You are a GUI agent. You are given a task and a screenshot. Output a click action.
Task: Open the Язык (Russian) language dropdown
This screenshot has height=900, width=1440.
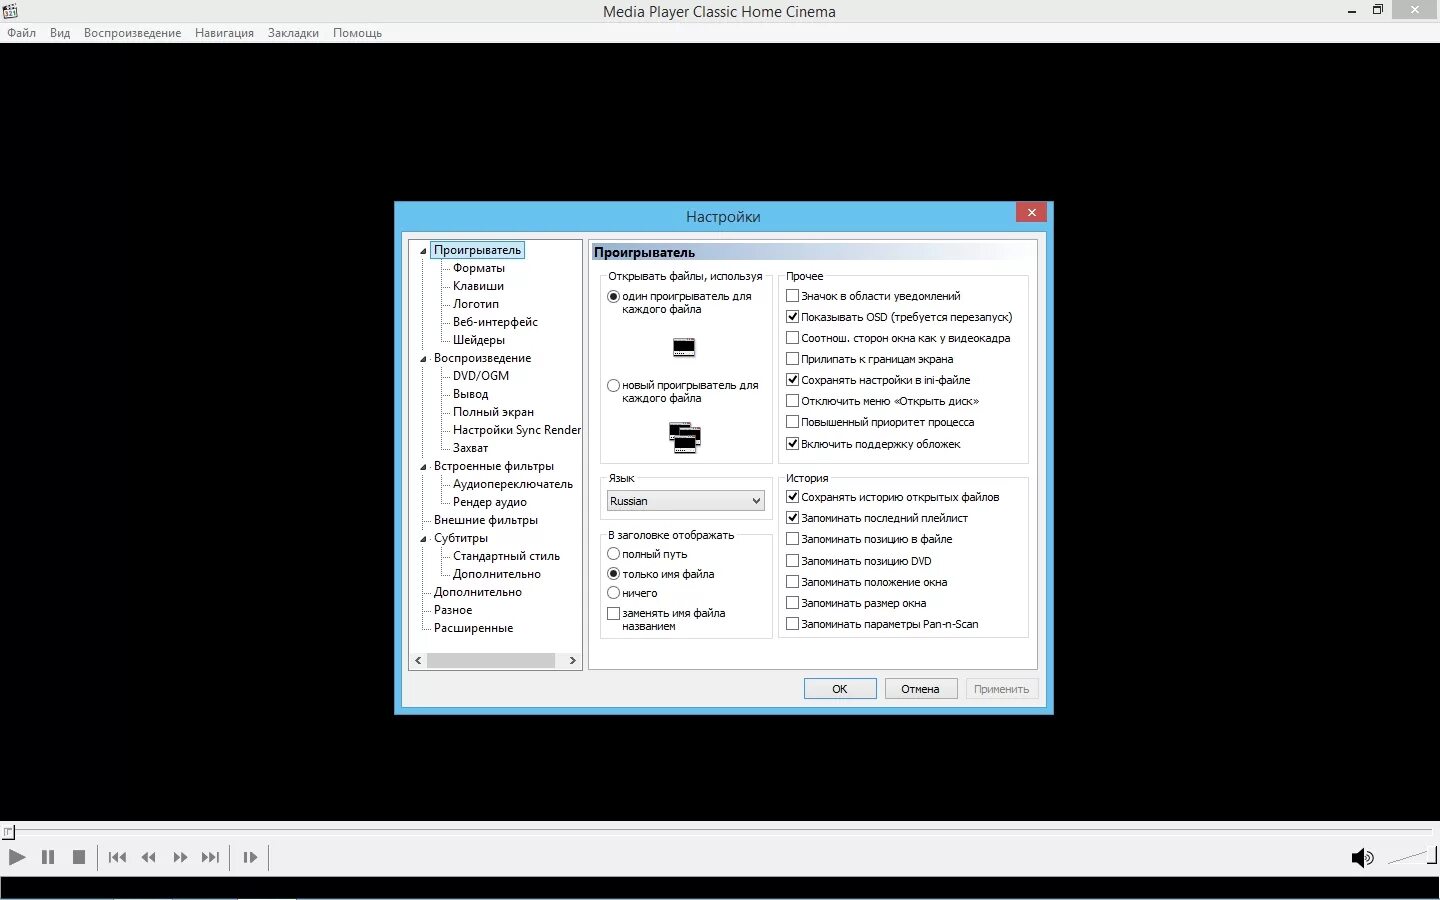pos(686,501)
